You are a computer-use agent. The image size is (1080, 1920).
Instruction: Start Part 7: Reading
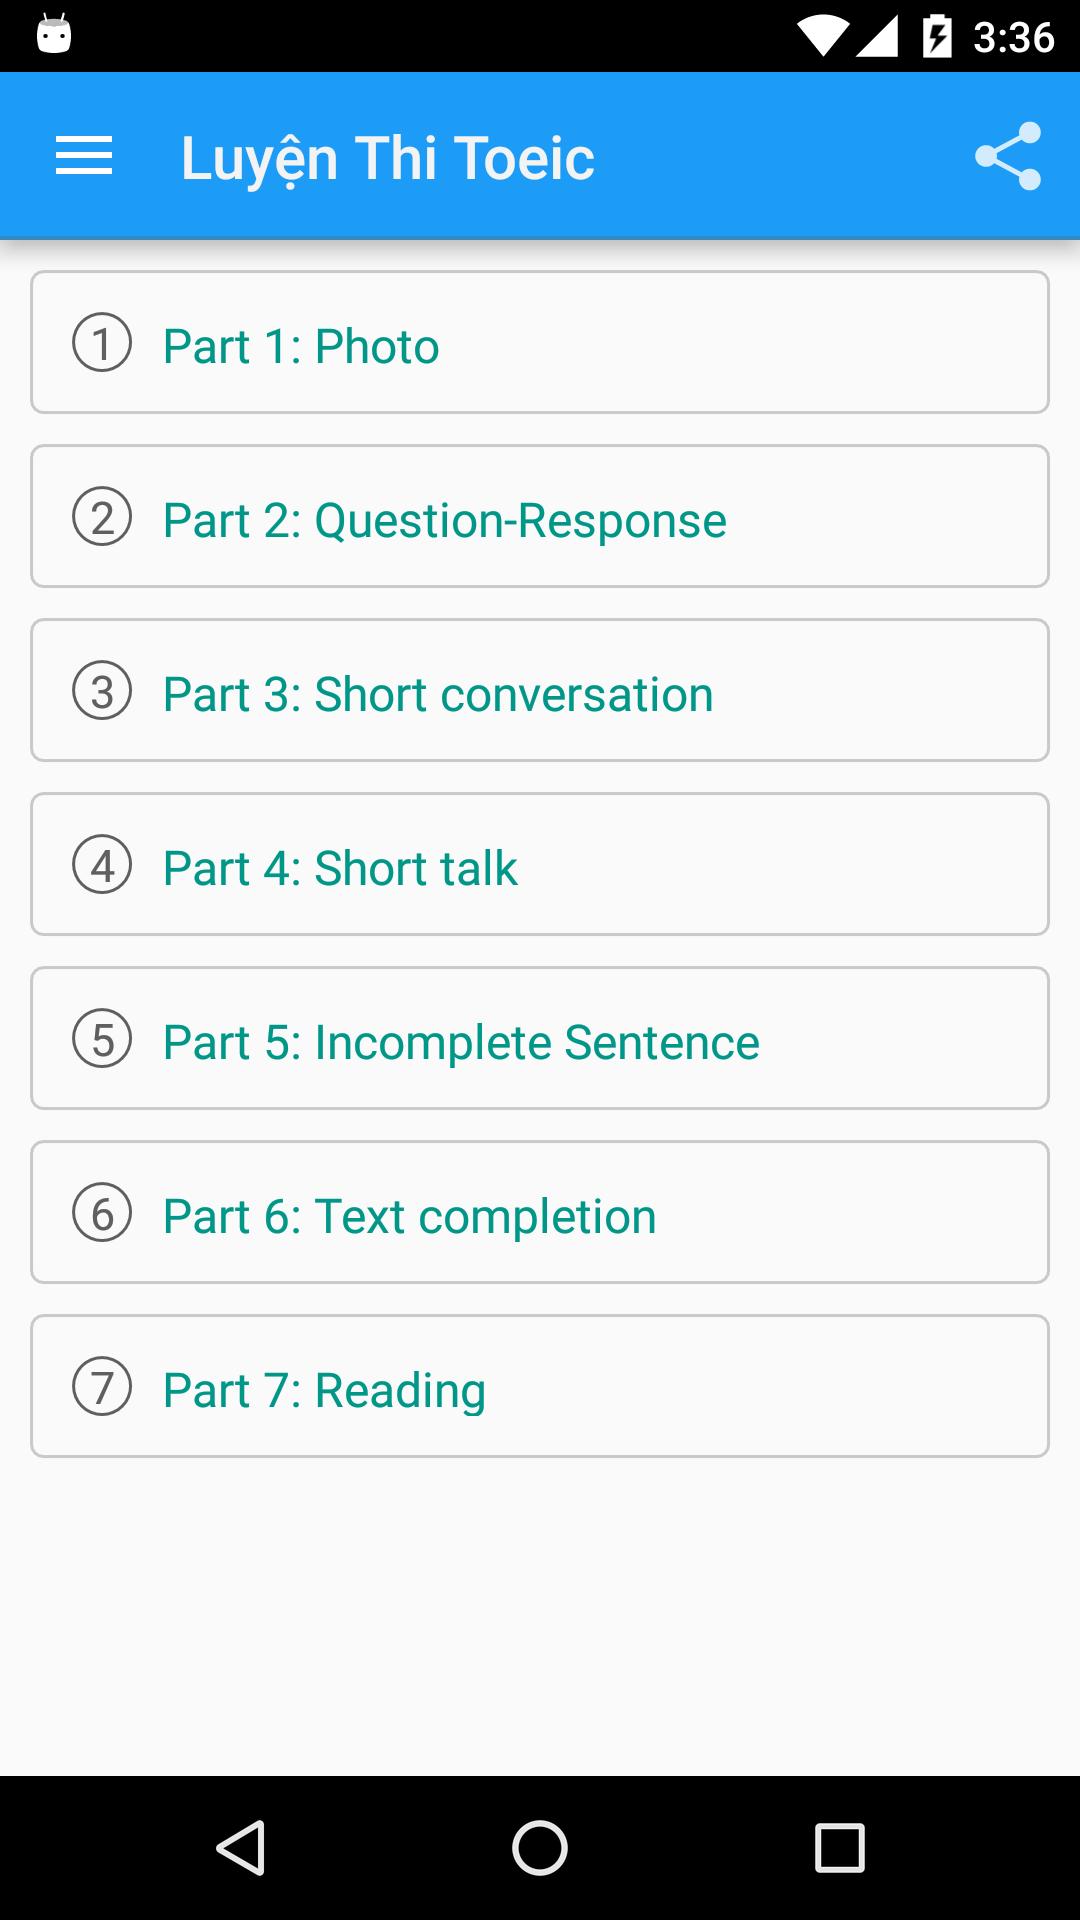pyautogui.click(x=324, y=1390)
